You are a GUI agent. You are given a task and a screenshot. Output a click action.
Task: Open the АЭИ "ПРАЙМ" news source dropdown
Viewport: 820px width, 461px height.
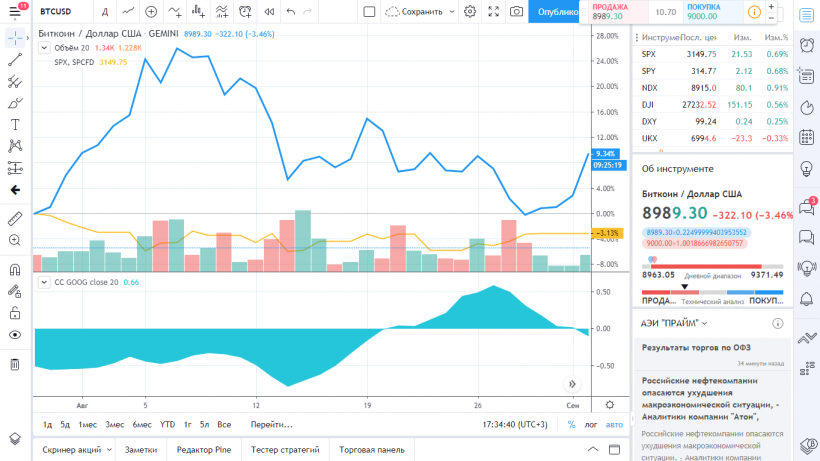704,324
